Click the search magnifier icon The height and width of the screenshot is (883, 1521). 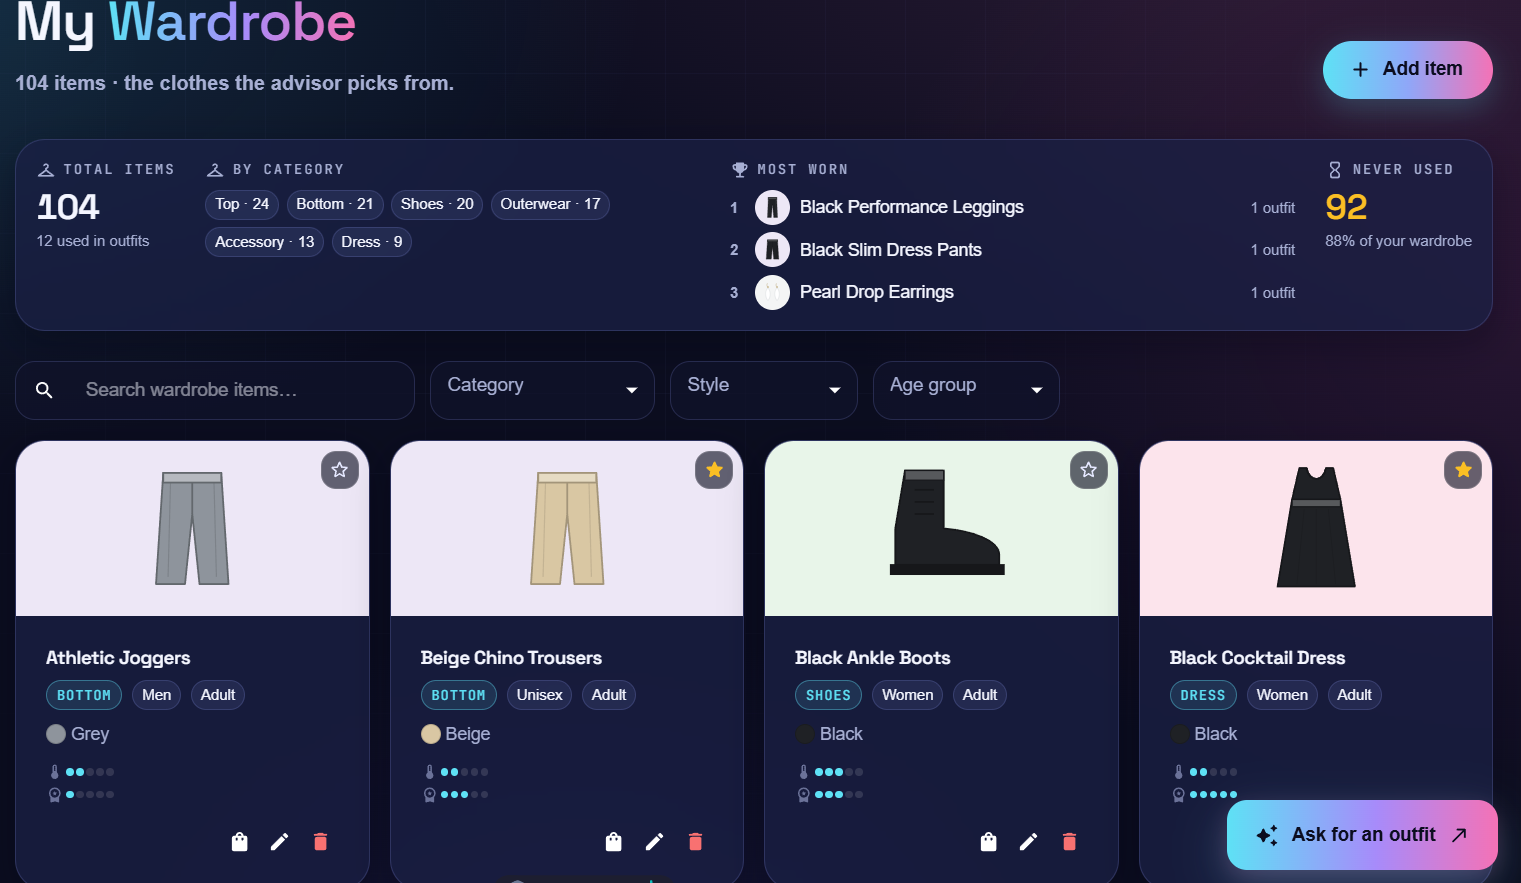44,390
